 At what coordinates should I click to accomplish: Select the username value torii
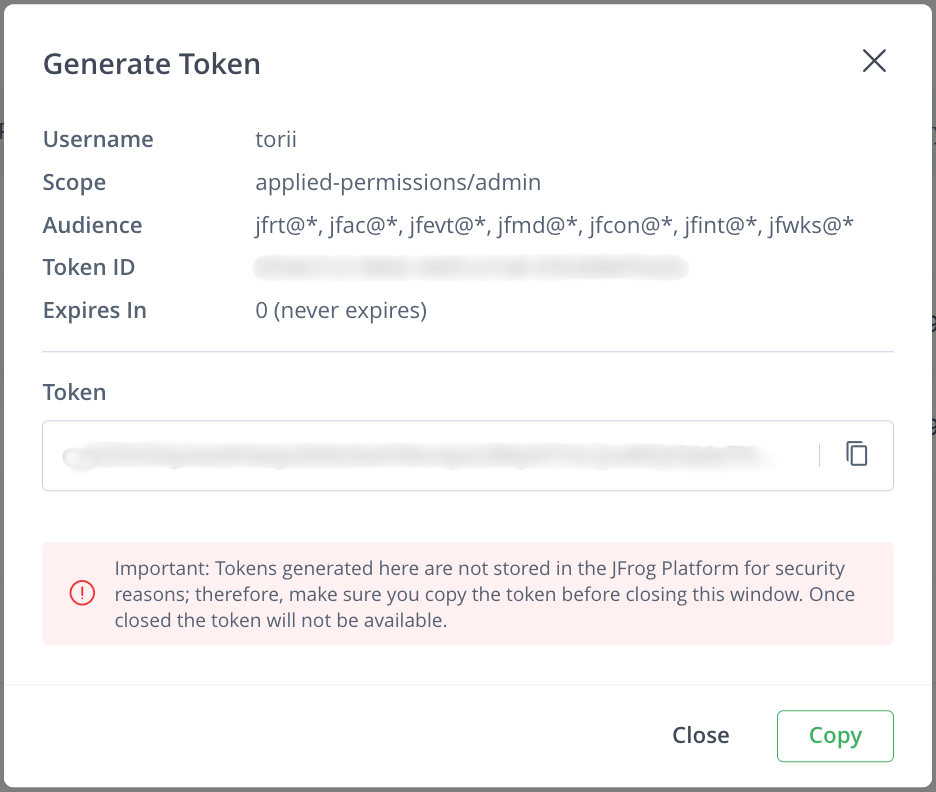275,139
